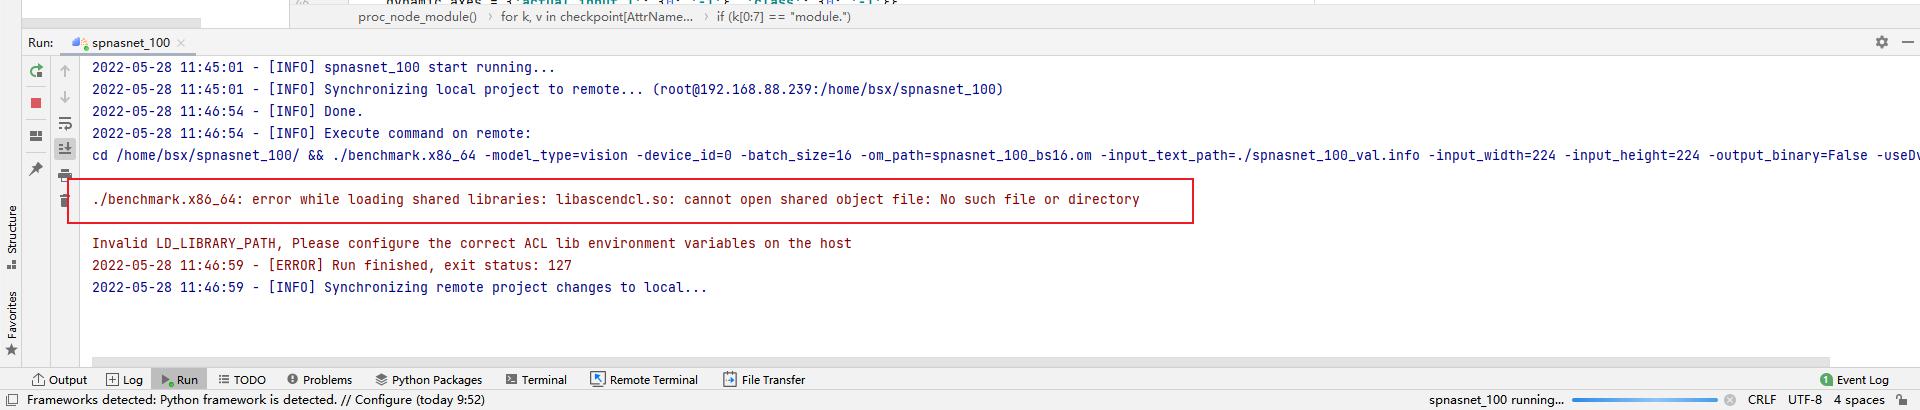Click the 'cd /home/bsx/spnasnet_100/' command line
The width and height of the screenshot is (1920, 410).
(1005, 156)
